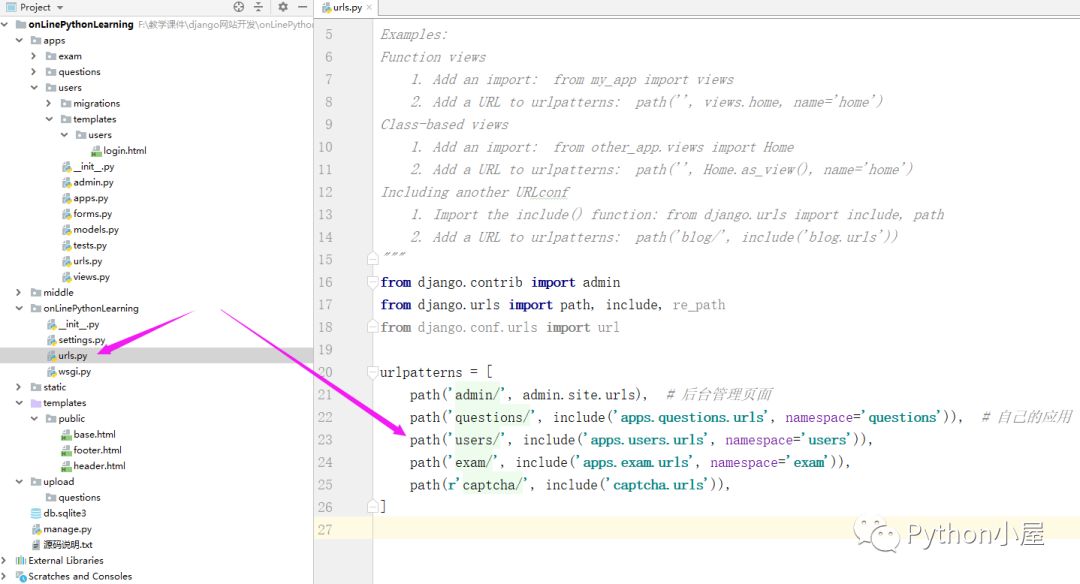The image size is (1080, 584).
Task: Select login.html file icon
Action: [96, 151]
